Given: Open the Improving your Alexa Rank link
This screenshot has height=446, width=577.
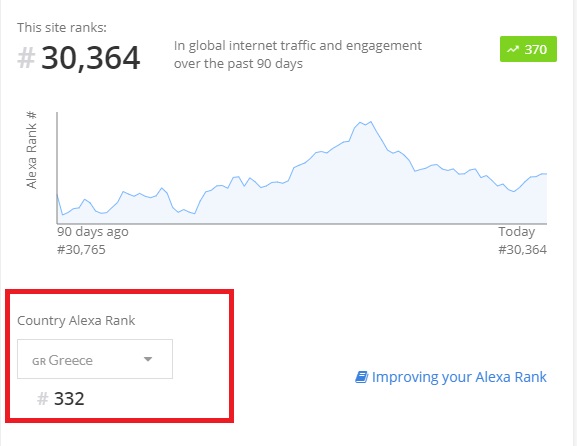Looking at the screenshot, I should [459, 377].
